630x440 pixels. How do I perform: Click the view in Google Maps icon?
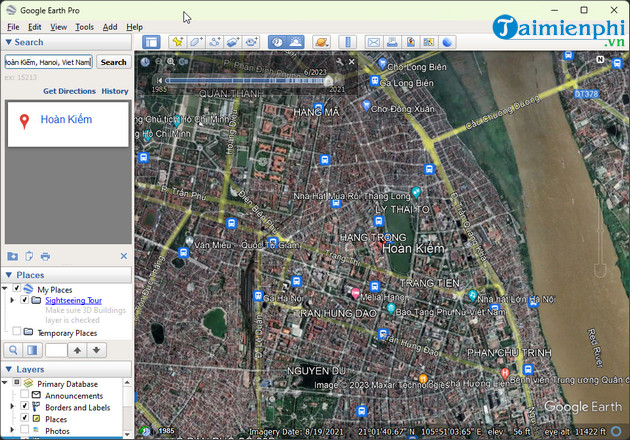[x=429, y=42]
